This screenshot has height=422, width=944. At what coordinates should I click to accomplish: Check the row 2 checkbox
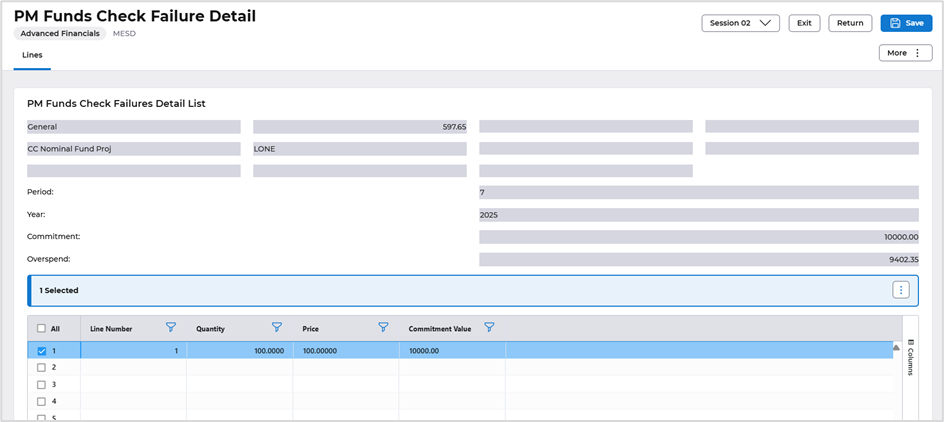pyautogui.click(x=42, y=367)
